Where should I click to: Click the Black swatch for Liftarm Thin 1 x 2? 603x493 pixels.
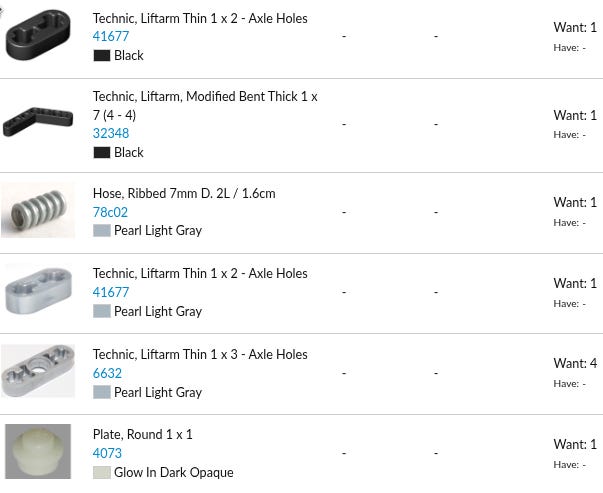point(102,56)
